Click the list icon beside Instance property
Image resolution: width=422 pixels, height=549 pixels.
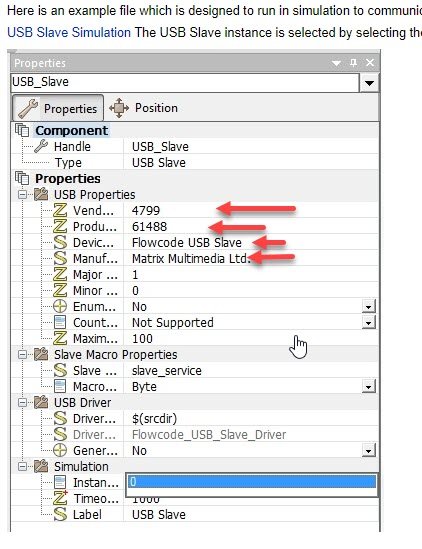coord(60,482)
